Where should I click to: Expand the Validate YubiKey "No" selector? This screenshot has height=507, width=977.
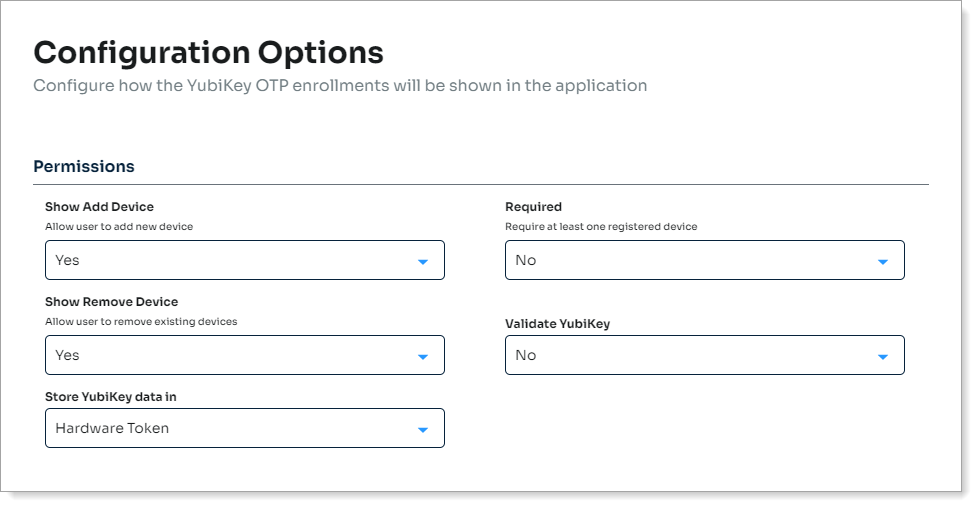point(690,355)
